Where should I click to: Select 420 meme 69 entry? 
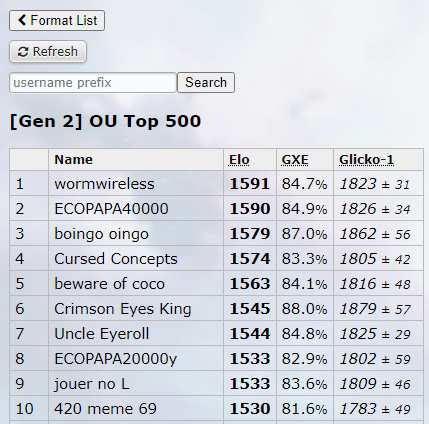[x=105, y=409]
